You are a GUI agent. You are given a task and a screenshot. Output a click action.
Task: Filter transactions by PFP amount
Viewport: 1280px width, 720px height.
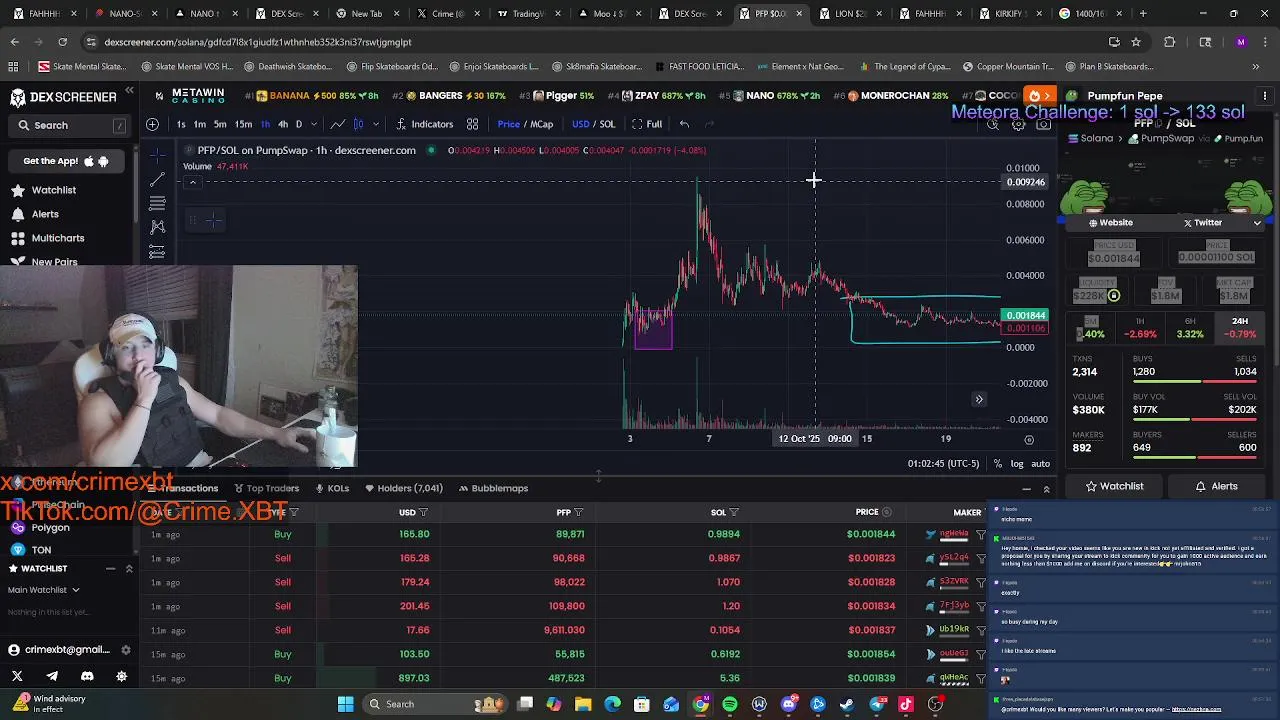coord(578,513)
